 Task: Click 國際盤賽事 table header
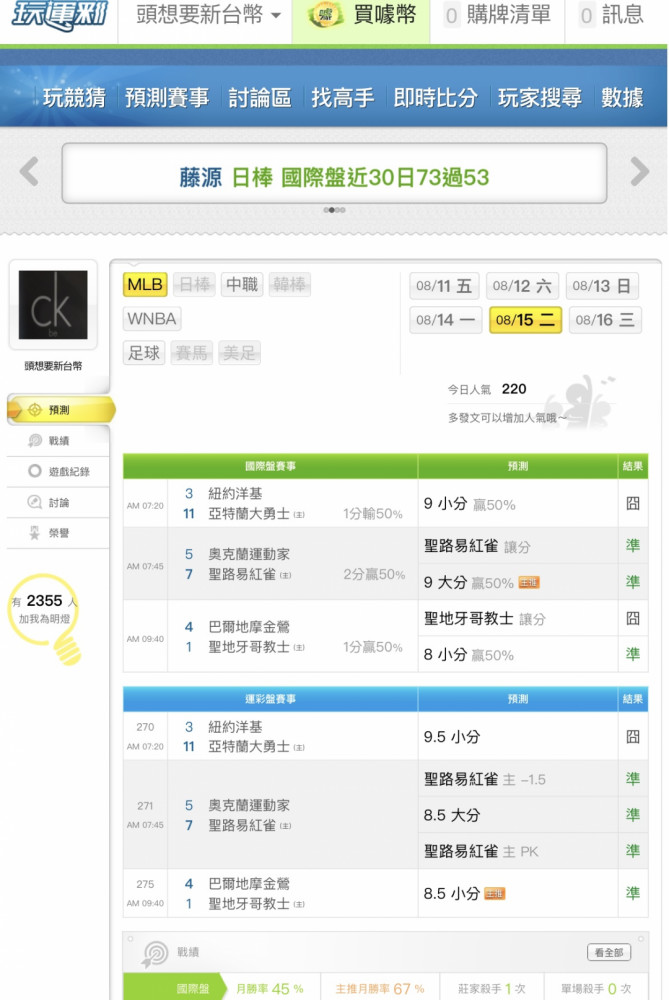click(x=270, y=466)
